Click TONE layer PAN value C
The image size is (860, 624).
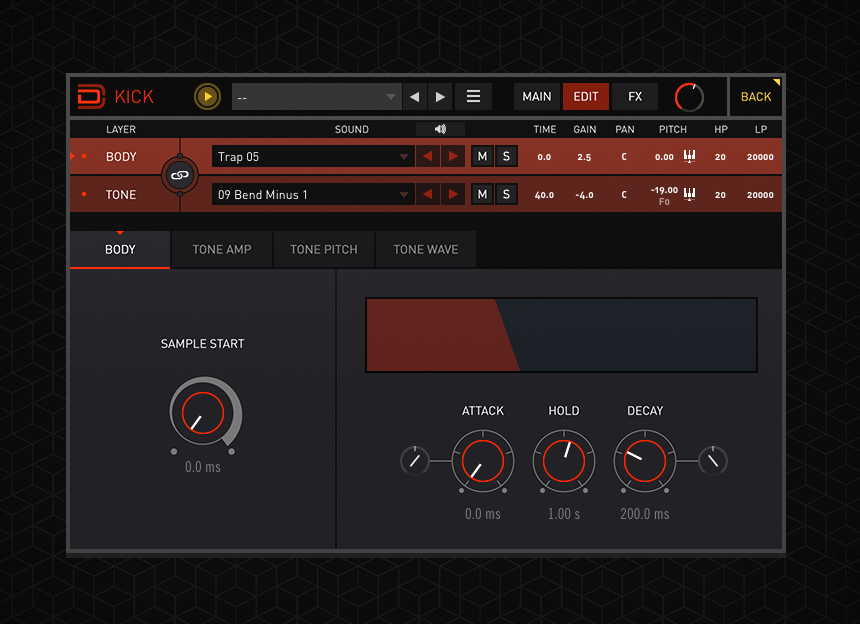coord(624,195)
